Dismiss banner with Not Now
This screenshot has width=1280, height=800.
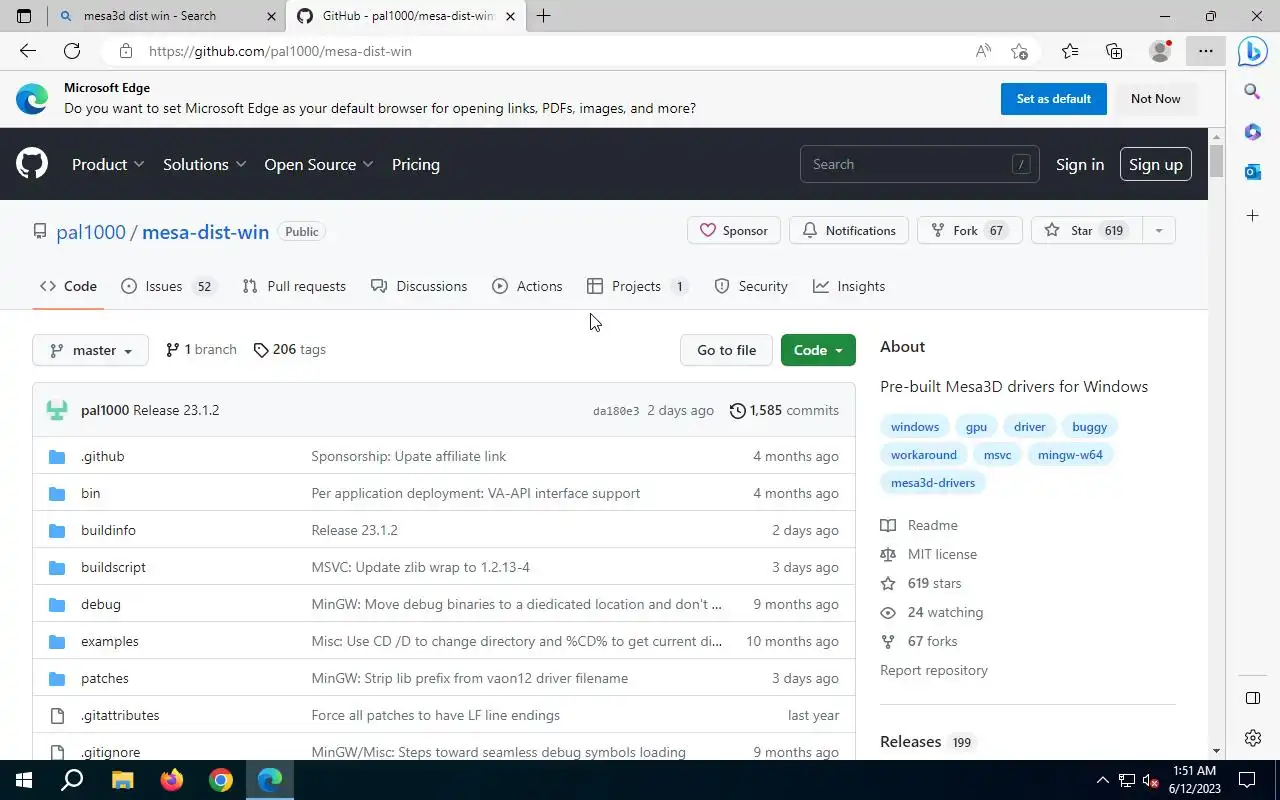pos(1155,99)
